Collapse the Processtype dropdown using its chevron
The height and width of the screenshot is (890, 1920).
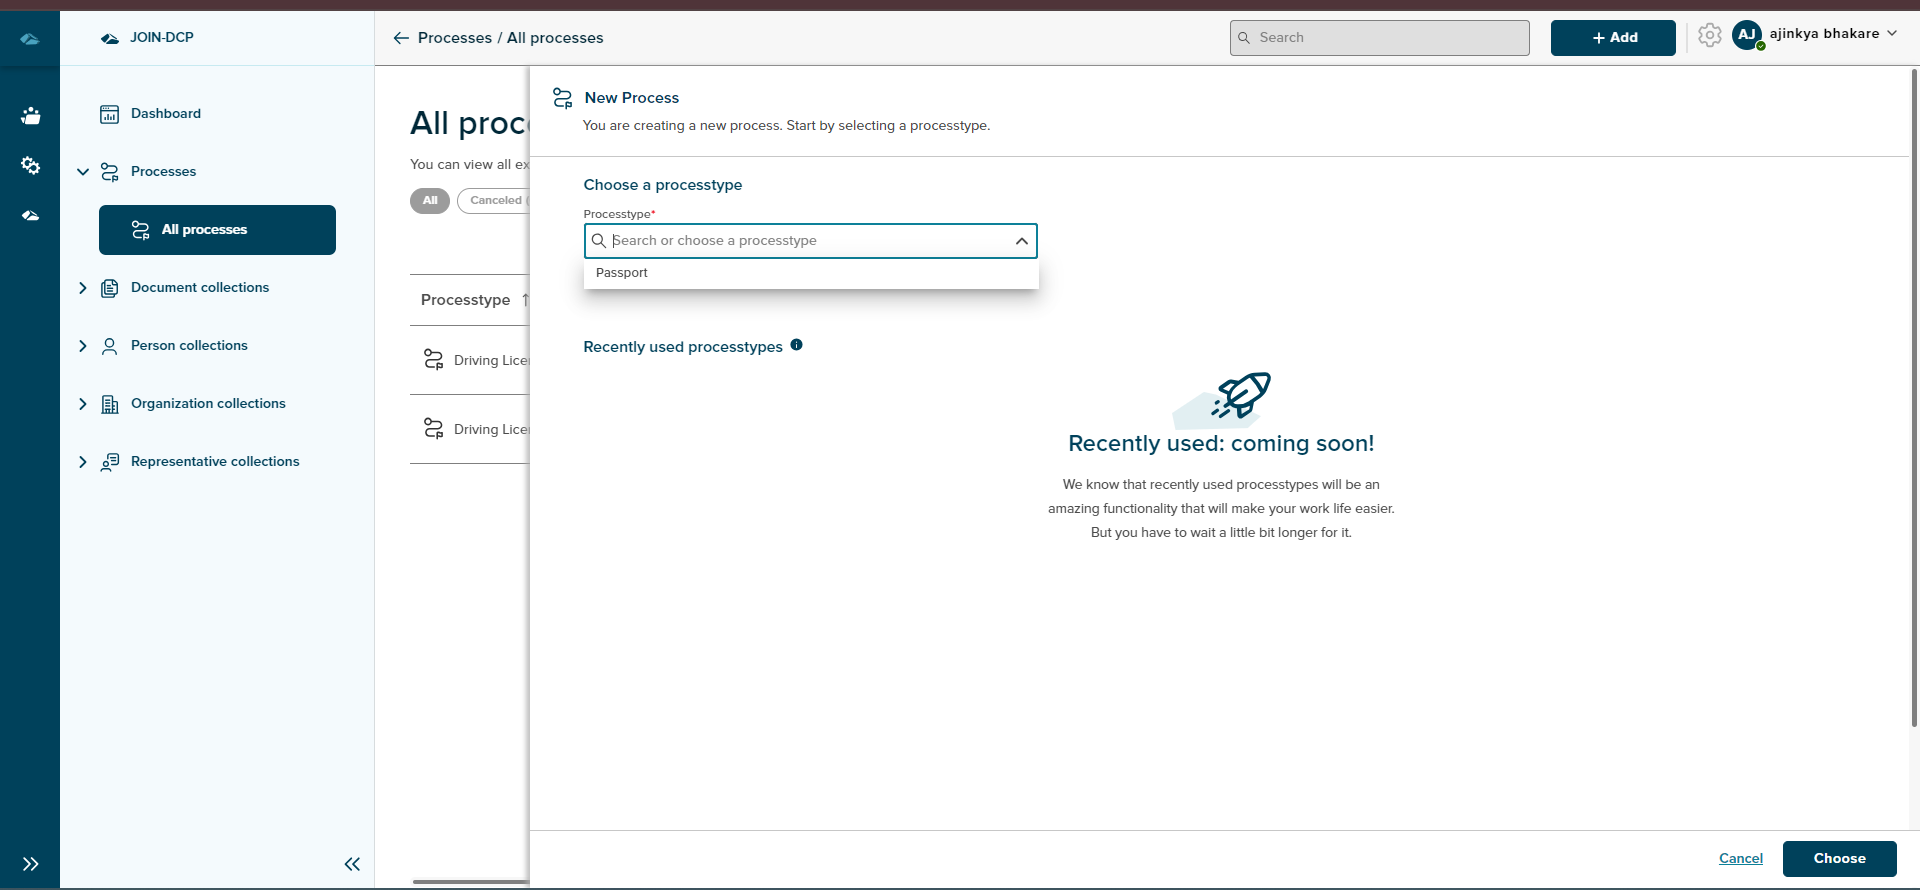click(x=1021, y=241)
